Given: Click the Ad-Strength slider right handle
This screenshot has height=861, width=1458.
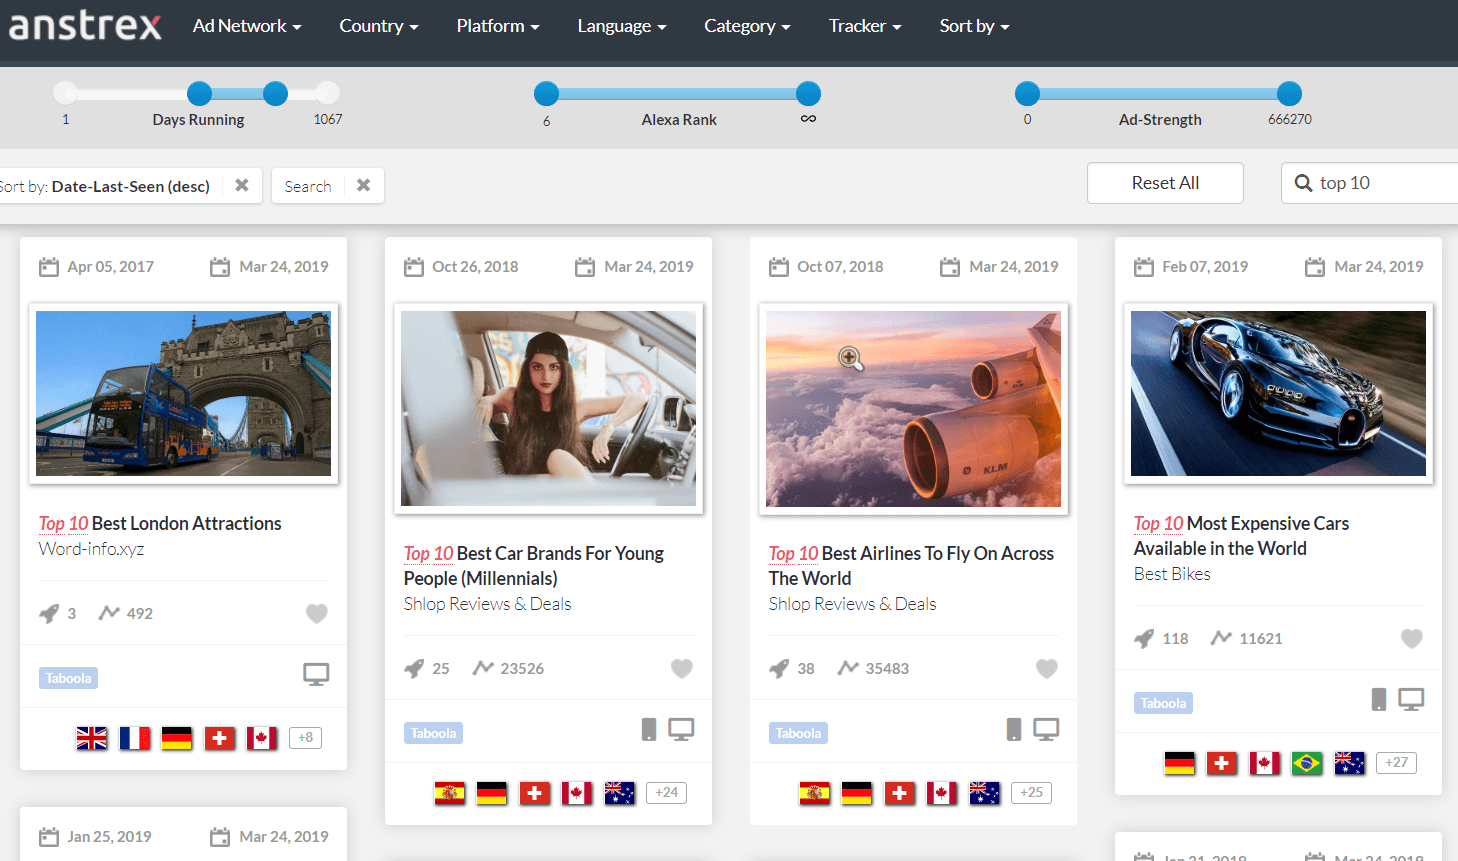Looking at the screenshot, I should pos(1289,94).
